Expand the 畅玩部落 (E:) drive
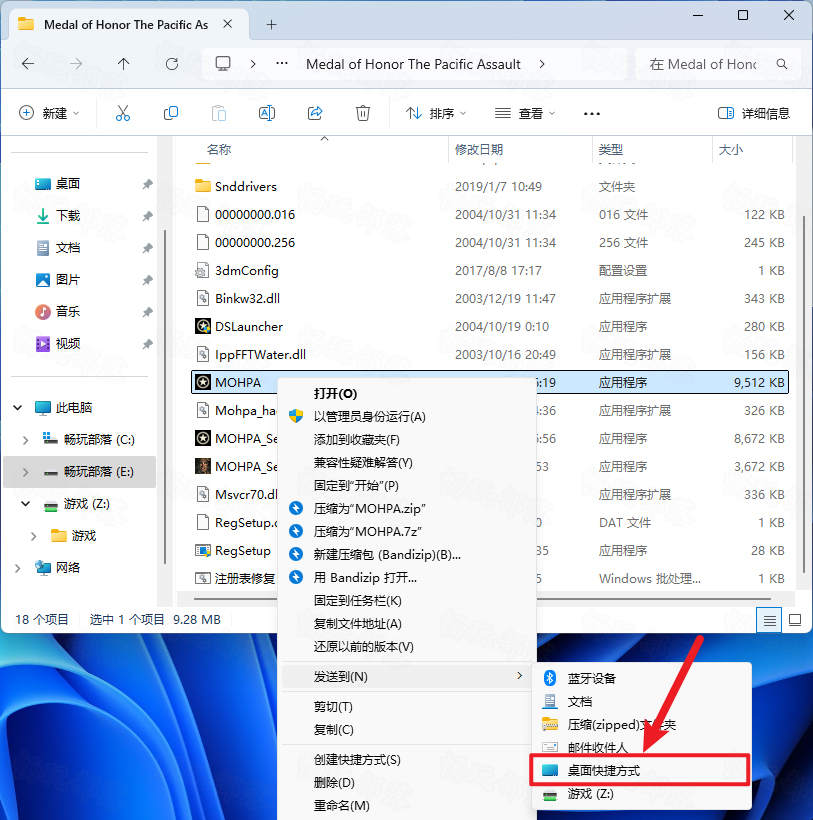Screen dimensions: 813x820 pyautogui.click(x=25, y=472)
